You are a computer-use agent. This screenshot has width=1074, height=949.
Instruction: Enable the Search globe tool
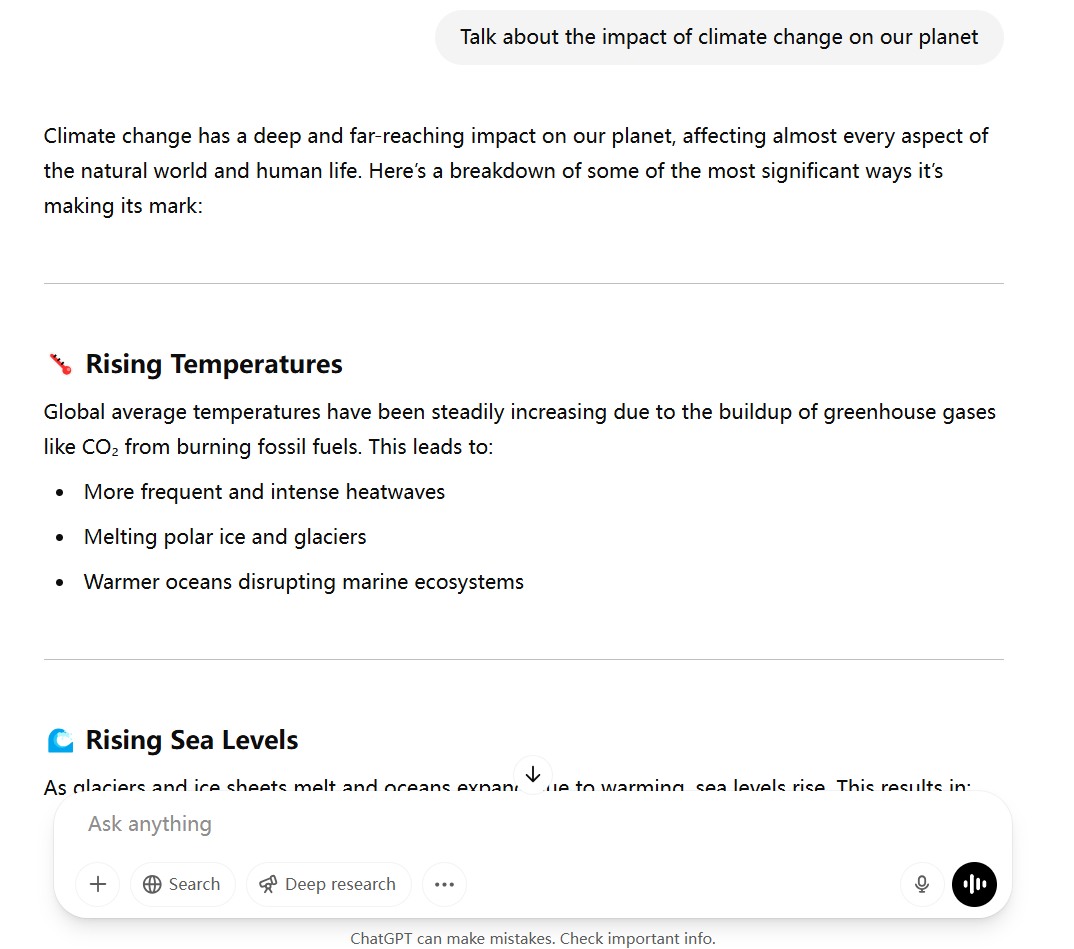coord(182,884)
